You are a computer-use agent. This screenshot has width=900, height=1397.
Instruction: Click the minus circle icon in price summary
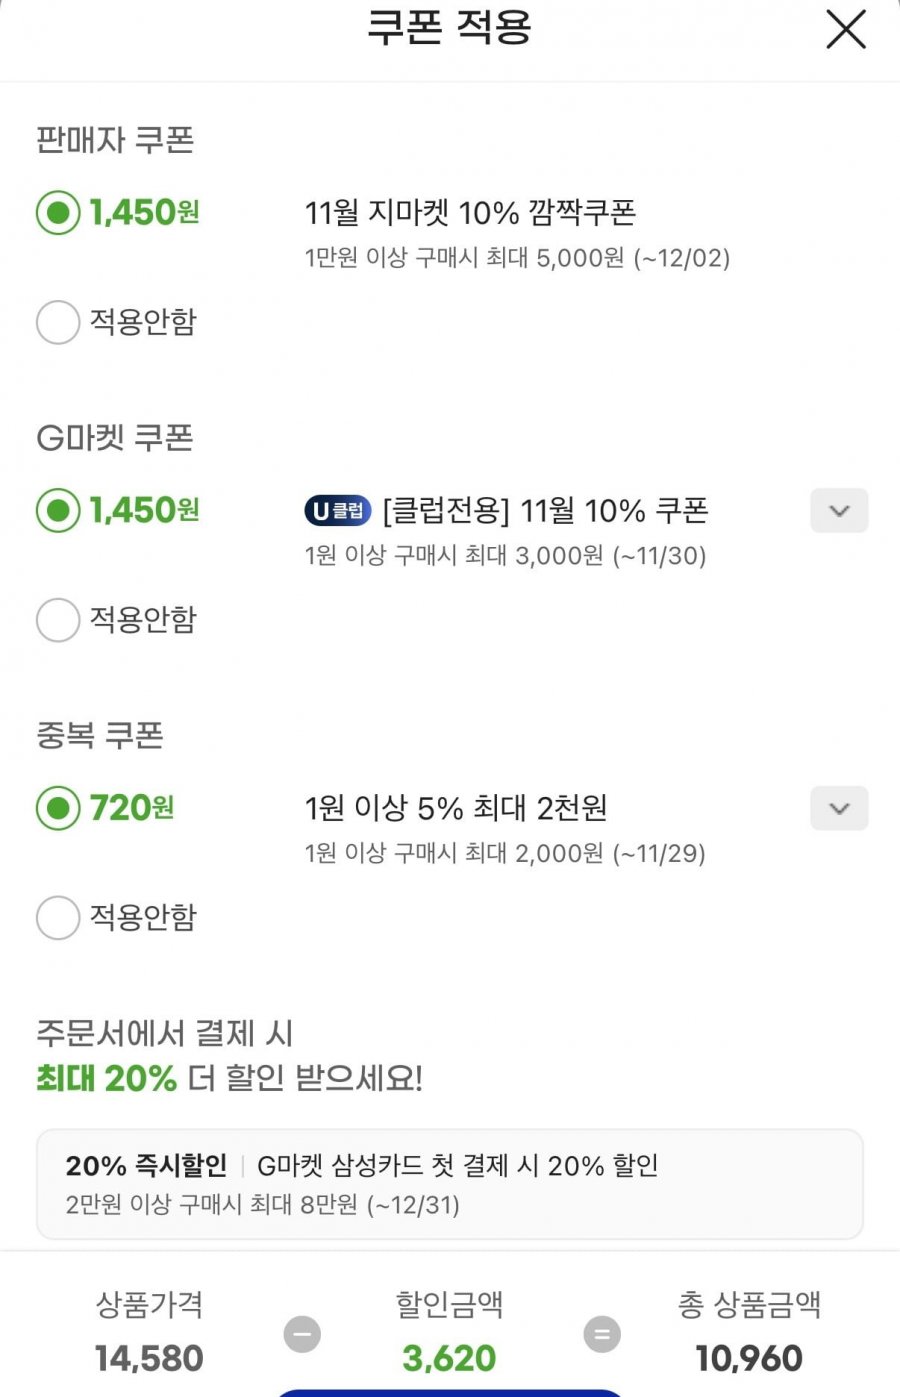[302, 1334]
